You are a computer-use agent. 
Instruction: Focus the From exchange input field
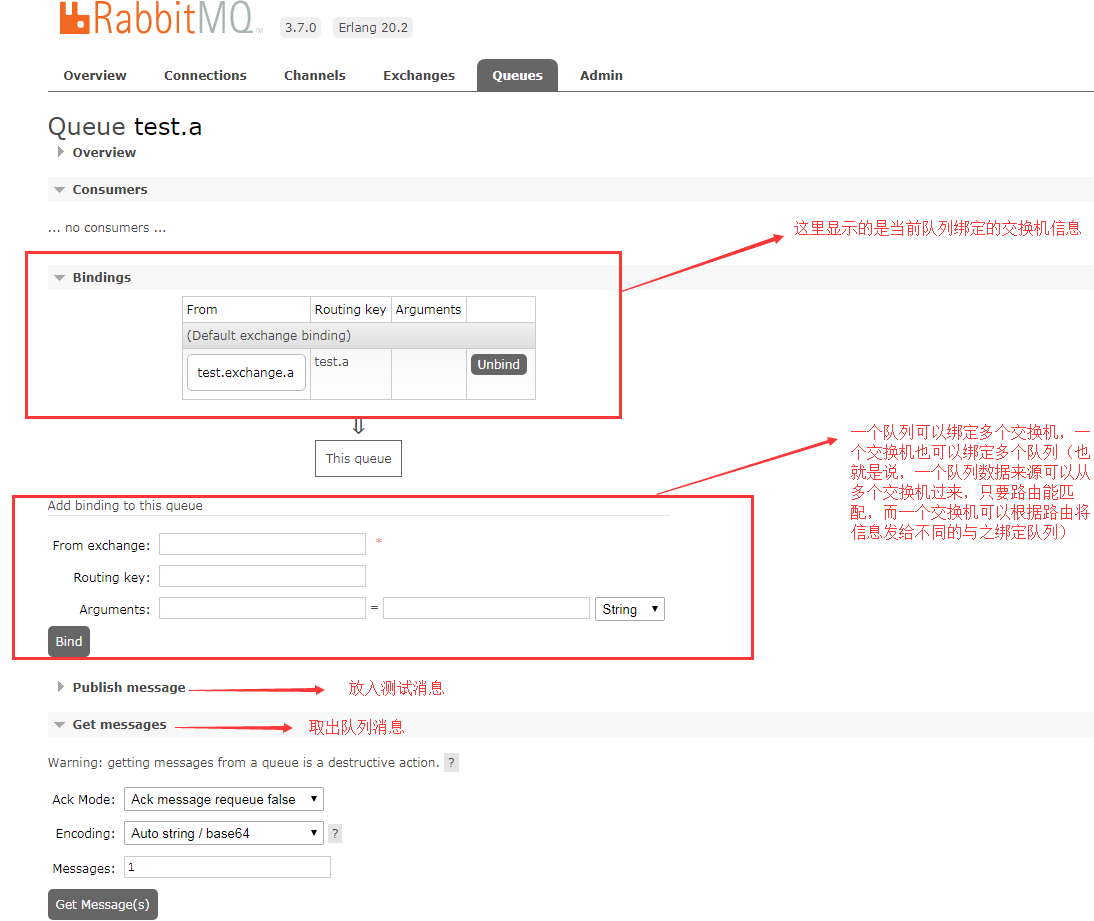pos(262,544)
